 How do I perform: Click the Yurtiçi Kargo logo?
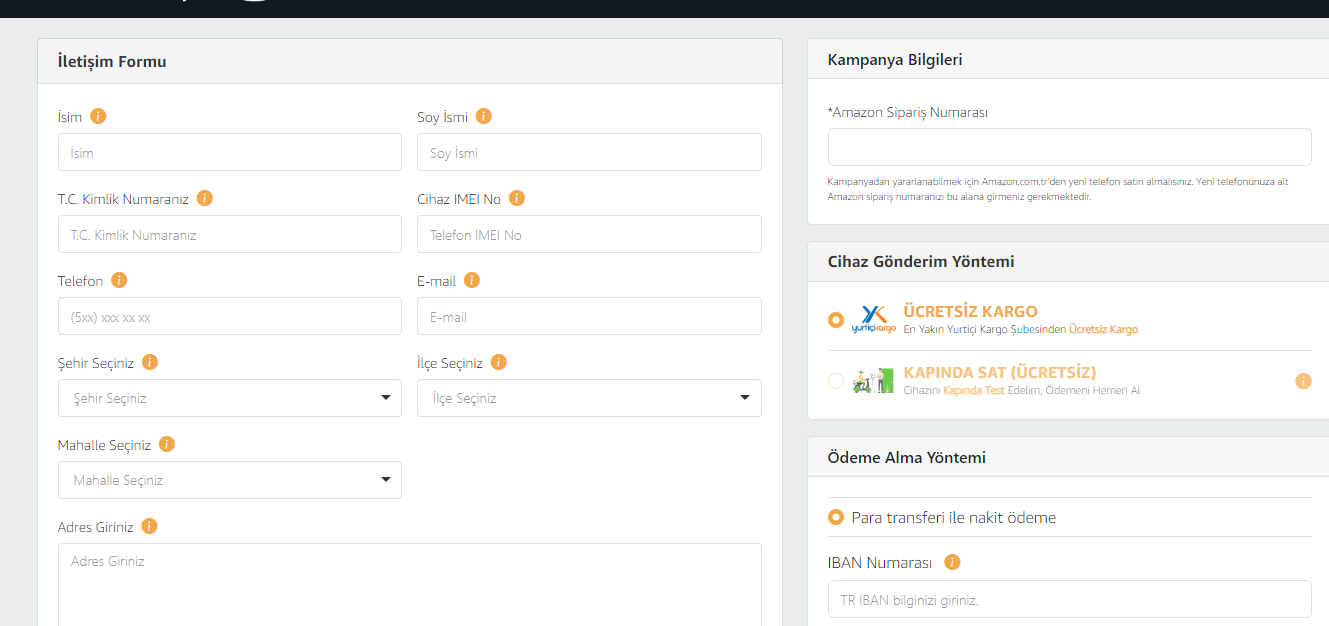tap(874, 319)
